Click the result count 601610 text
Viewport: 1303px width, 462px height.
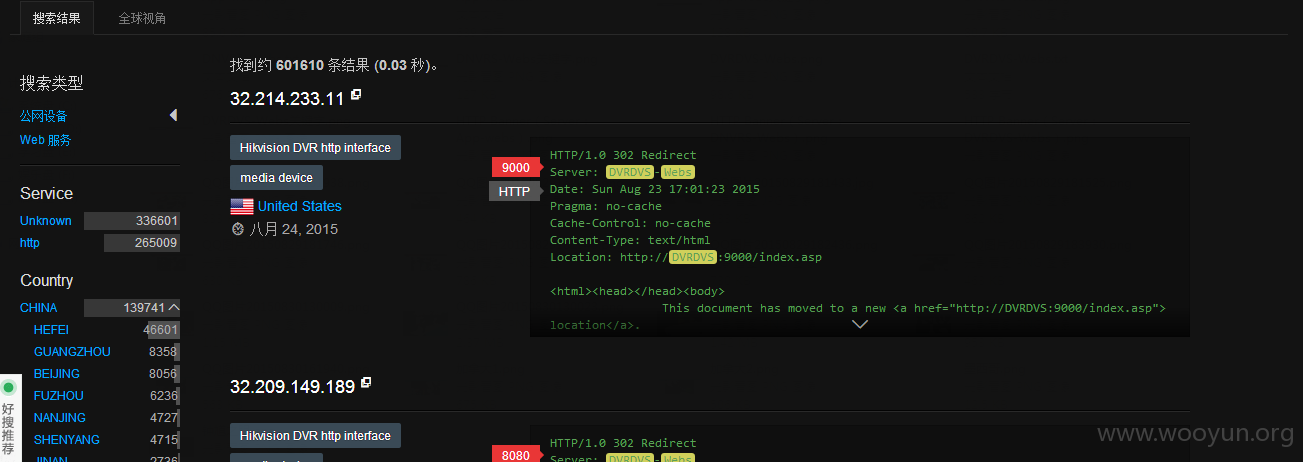[300, 65]
